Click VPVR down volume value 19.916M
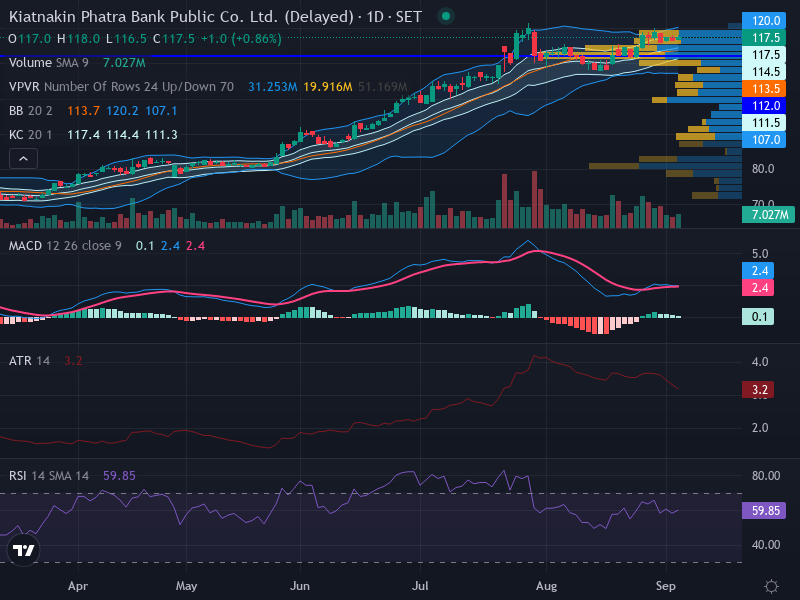Screen dimensions: 800x600 (328, 87)
